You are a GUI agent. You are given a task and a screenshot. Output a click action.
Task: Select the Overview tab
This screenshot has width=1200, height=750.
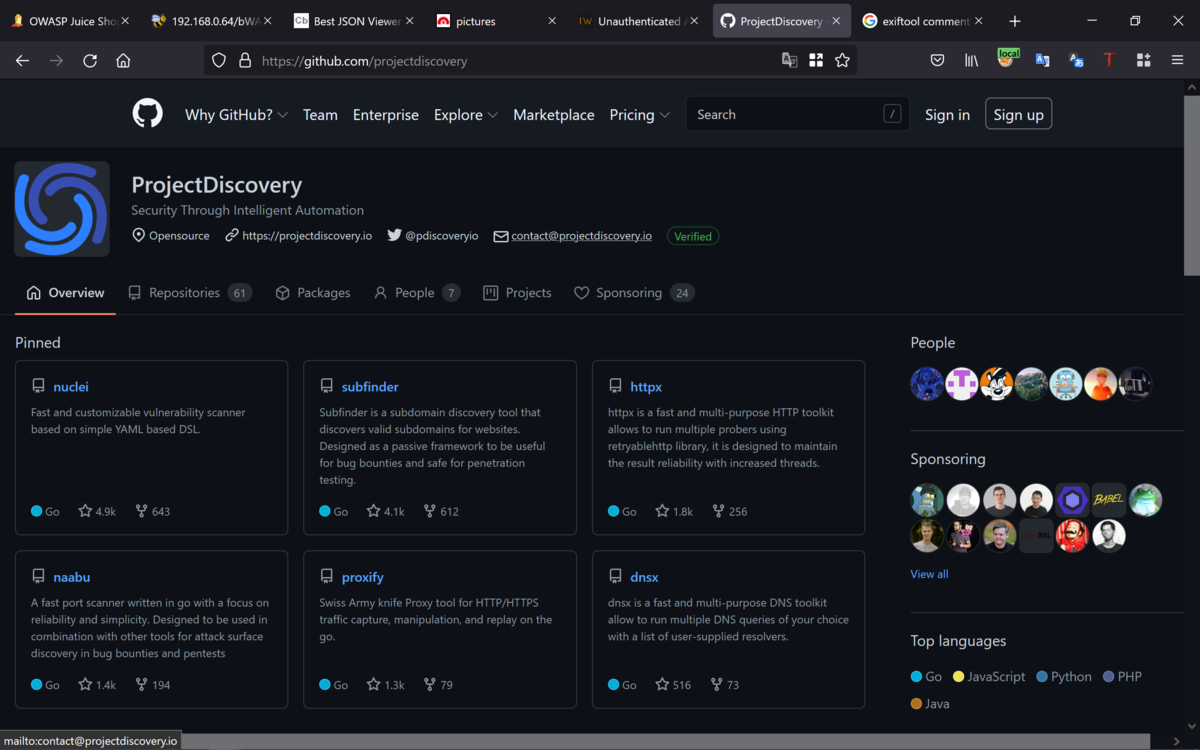click(x=65, y=293)
